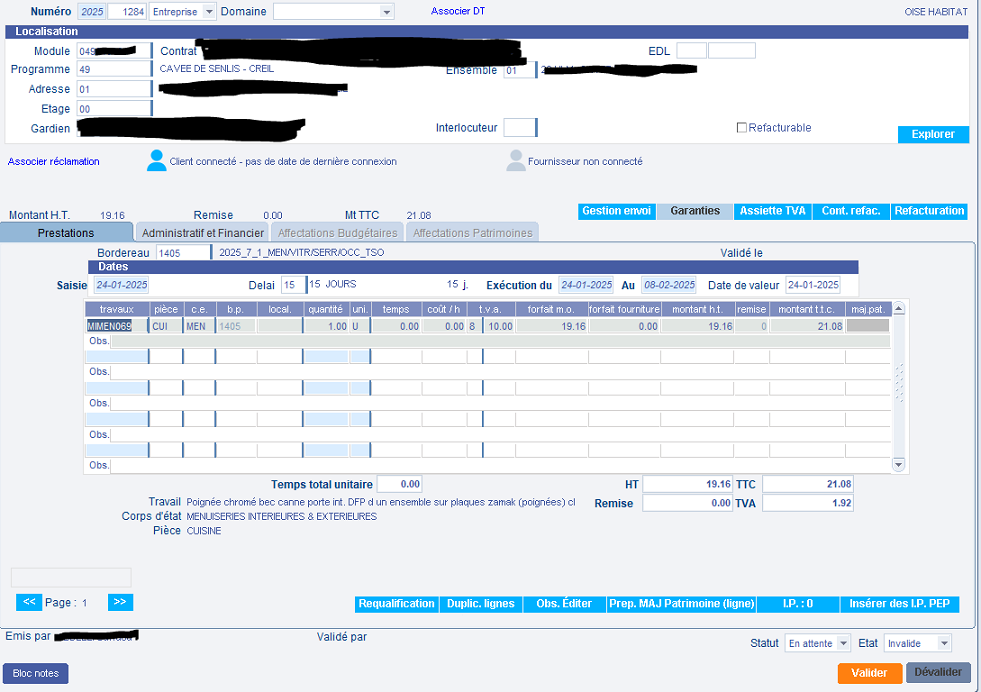Open the Entreprise dropdown
Viewport: 981px width, 692px height.
point(208,12)
